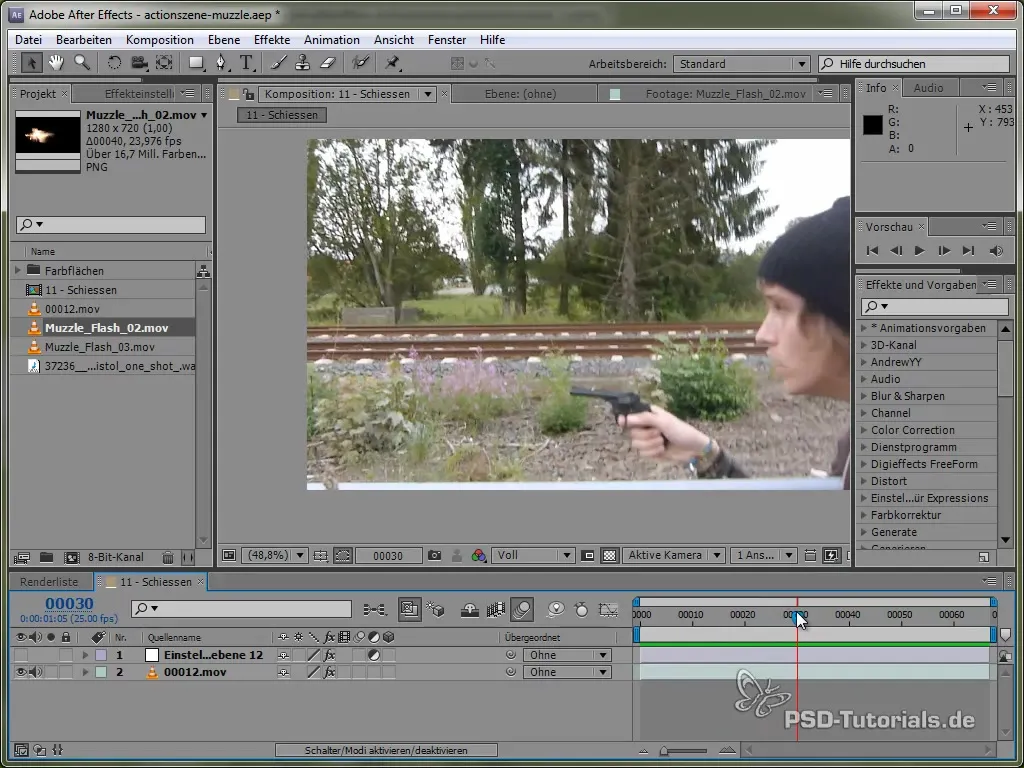
Task: Click the show channel RGB icon
Action: [x=479, y=556]
